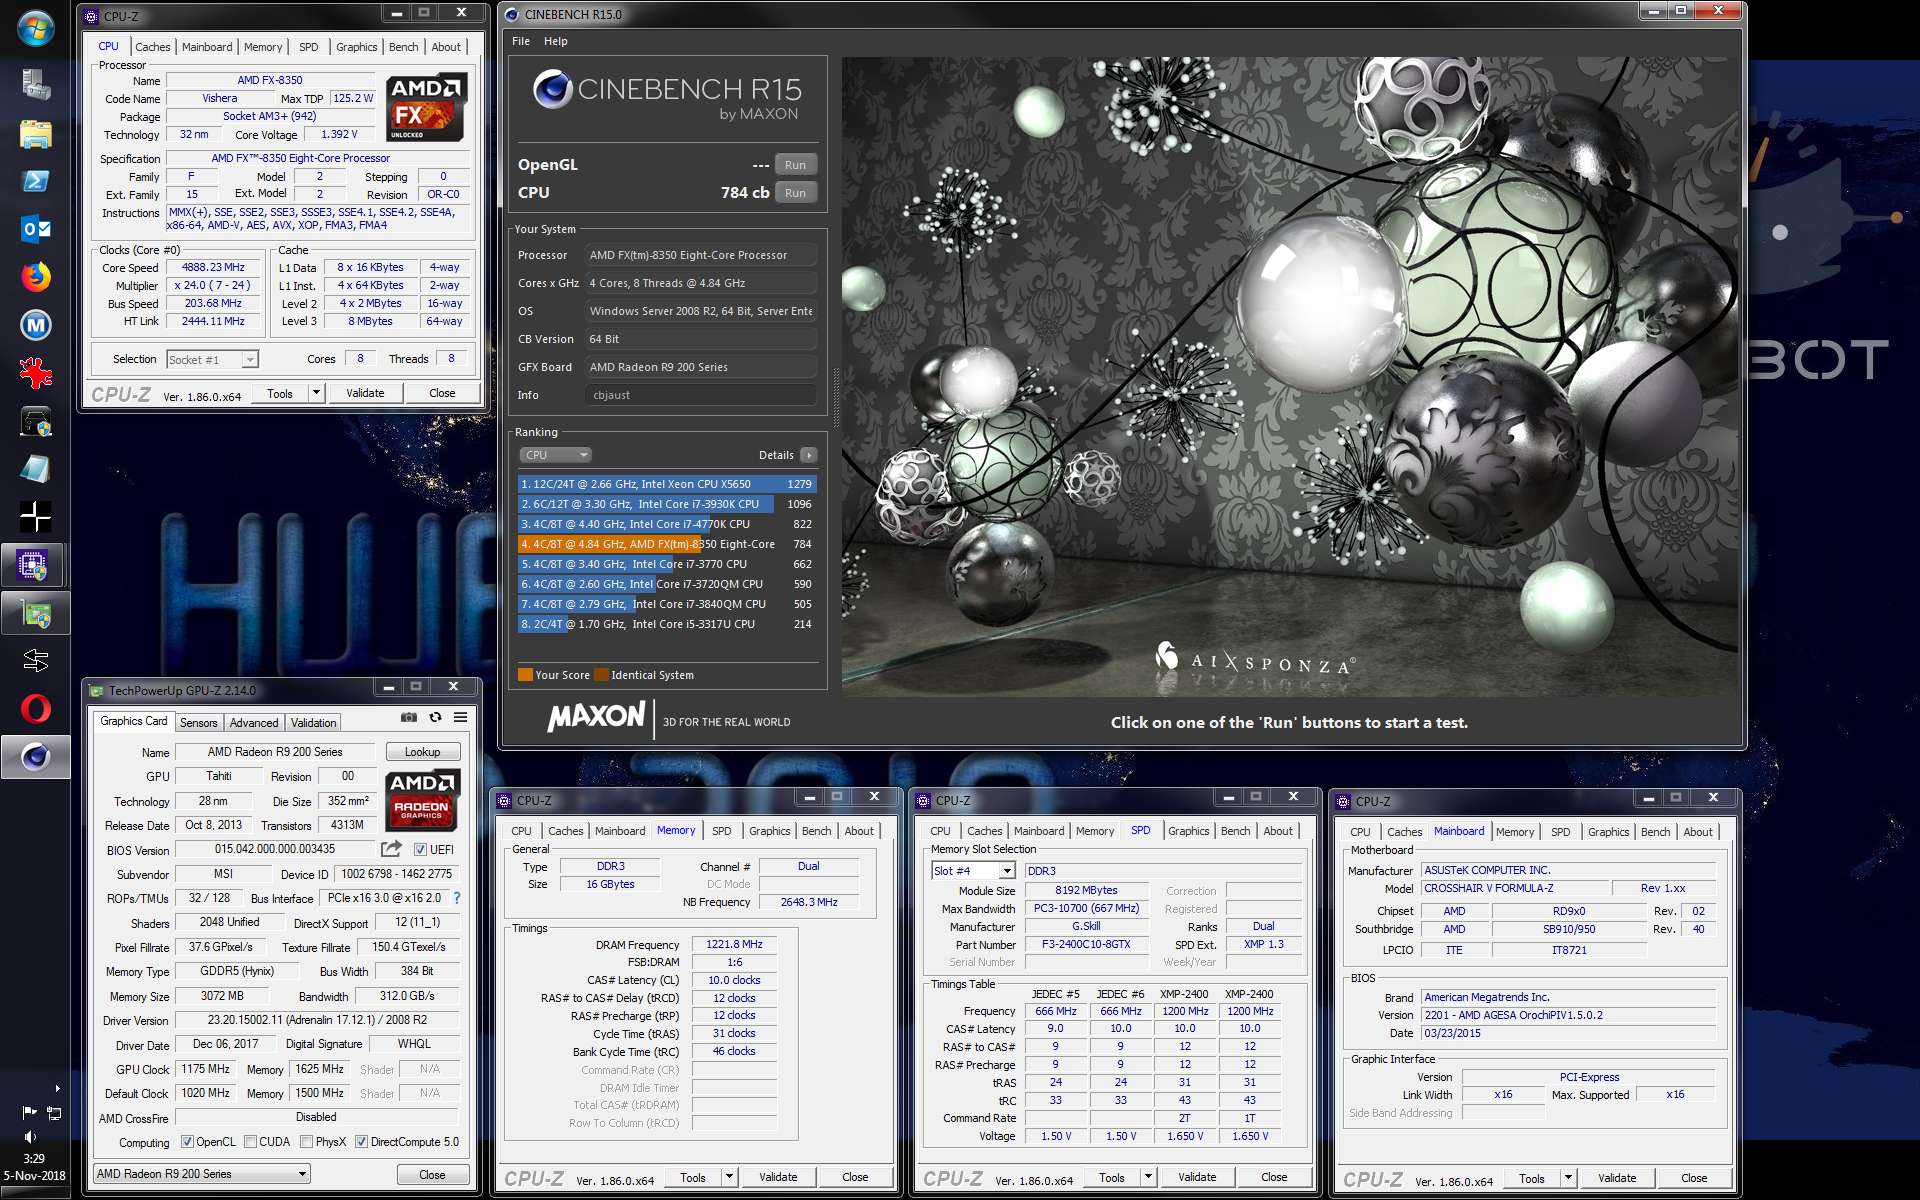The height and width of the screenshot is (1200, 1920).
Task: Open the Cinebench ranking CPU dropdown
Action: pos(555,455)
